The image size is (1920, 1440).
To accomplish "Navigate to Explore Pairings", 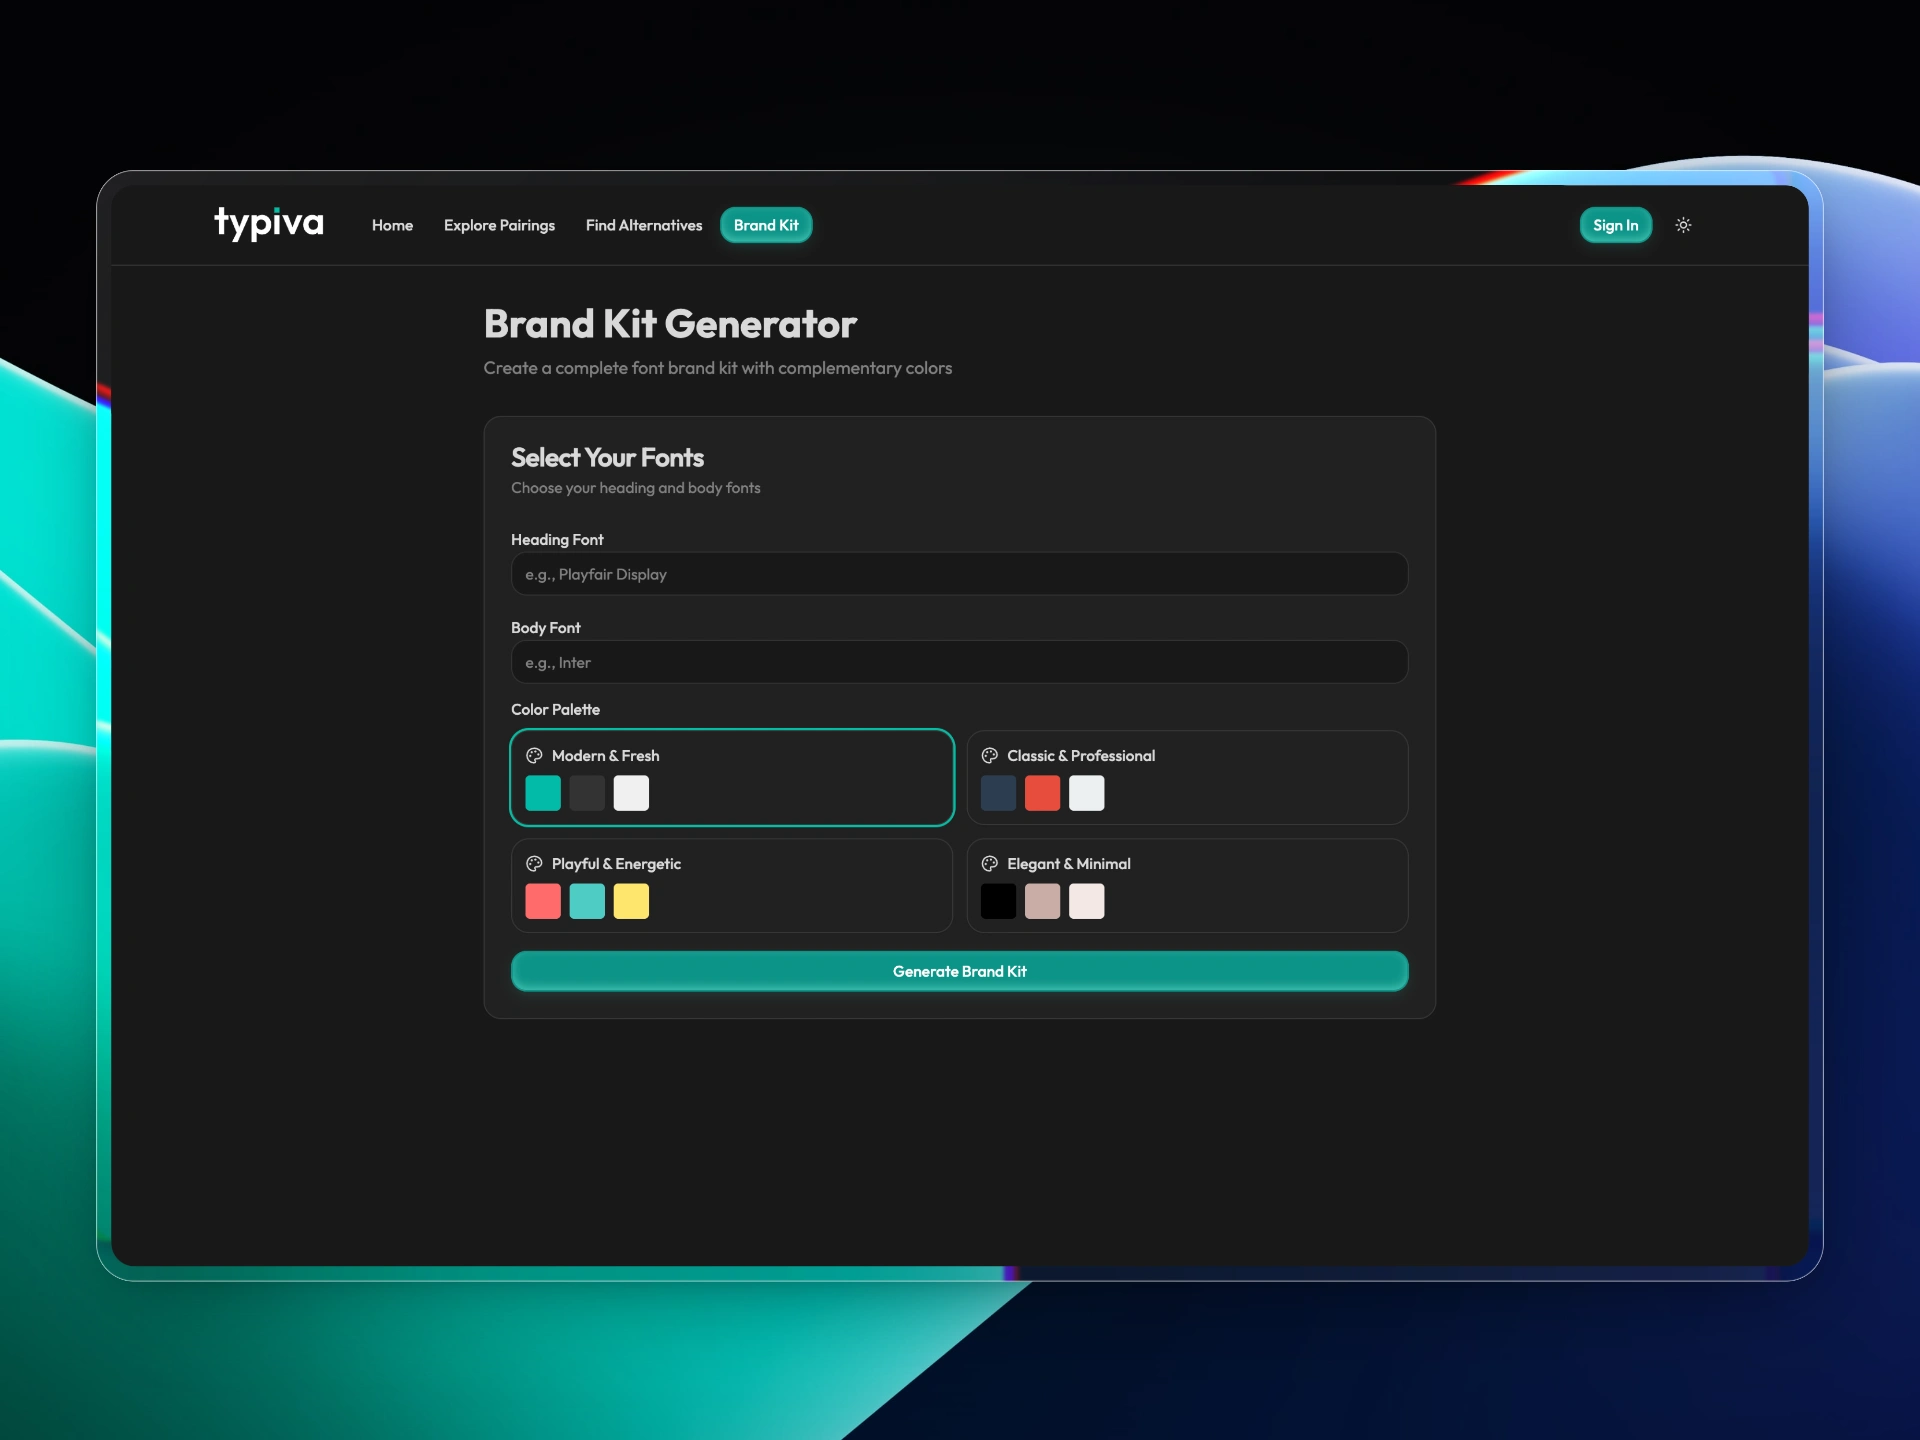I will [x=499, y=225].
